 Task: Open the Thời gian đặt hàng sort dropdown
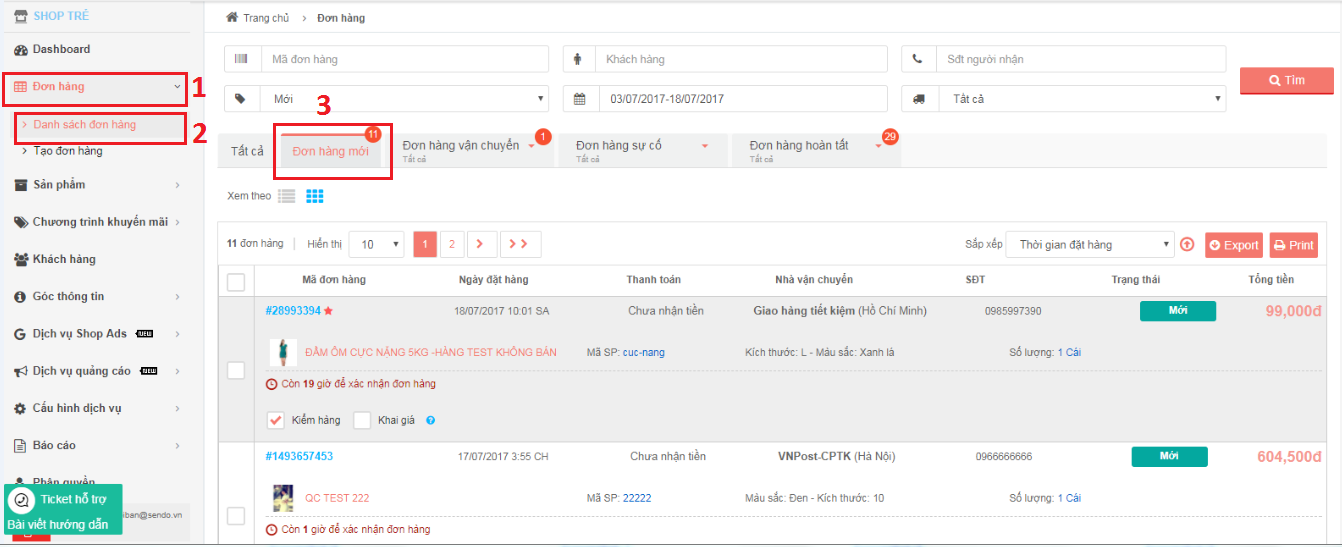(x=1090, y=245)
